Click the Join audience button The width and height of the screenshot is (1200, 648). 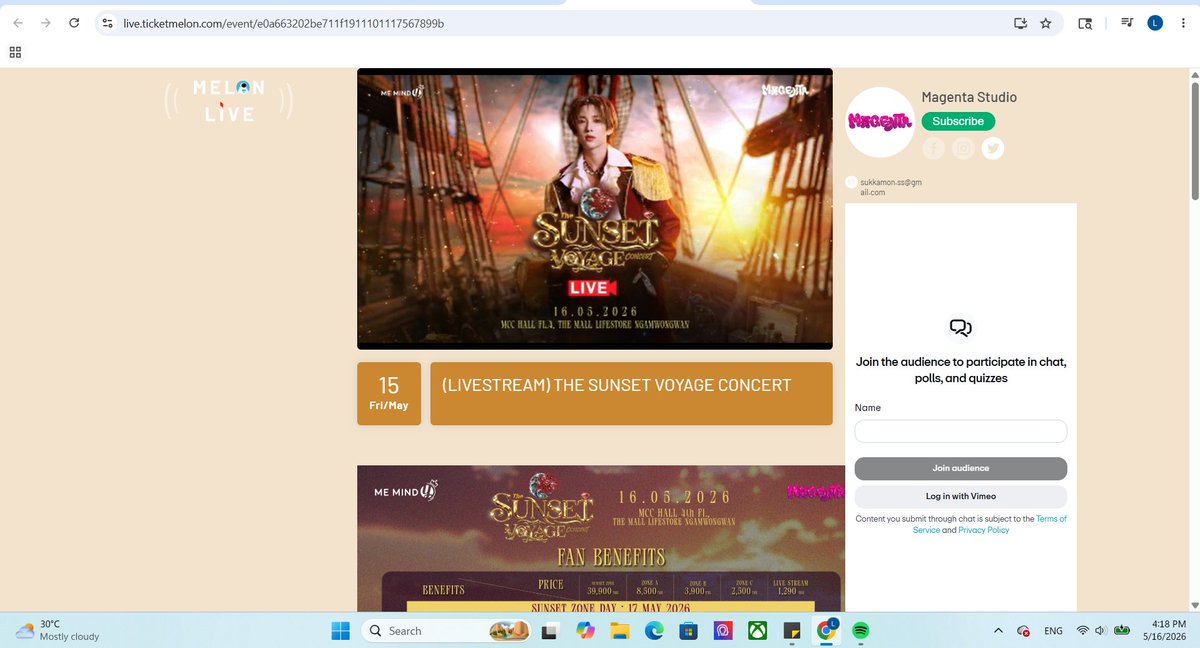pyautogui.click(x=960, y=468)
